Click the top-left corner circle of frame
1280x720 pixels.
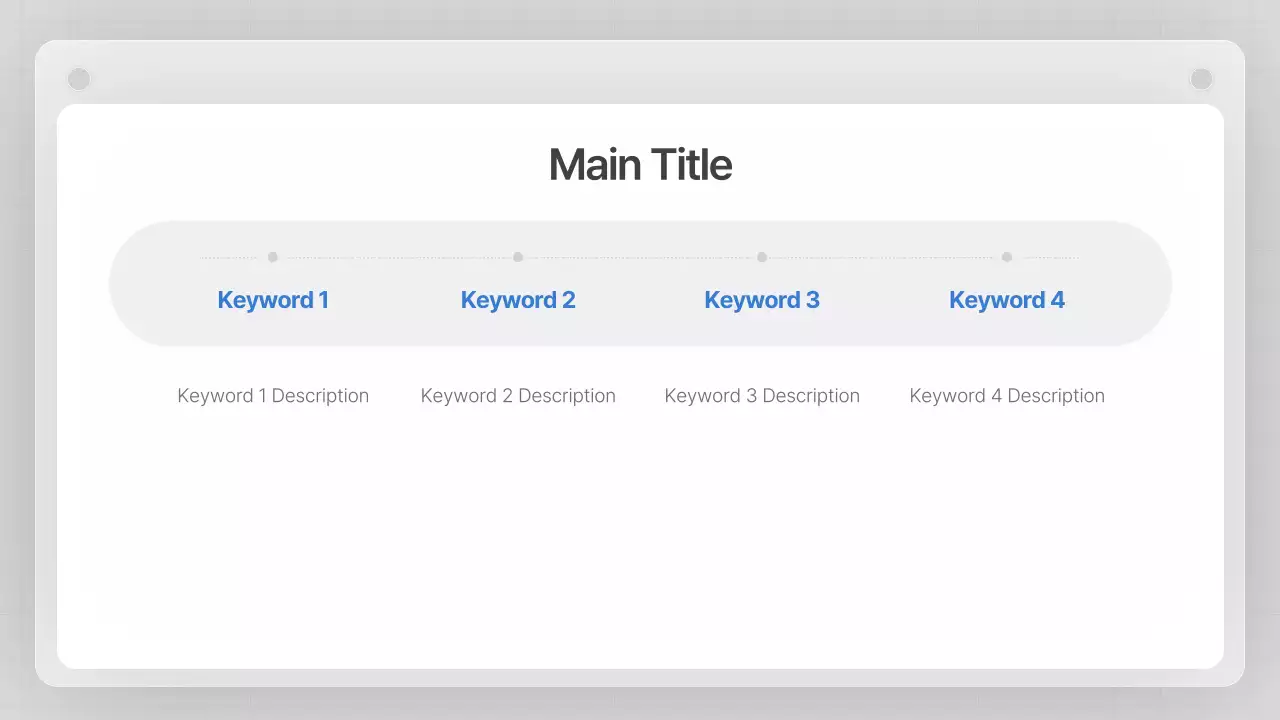click(79, 79)
